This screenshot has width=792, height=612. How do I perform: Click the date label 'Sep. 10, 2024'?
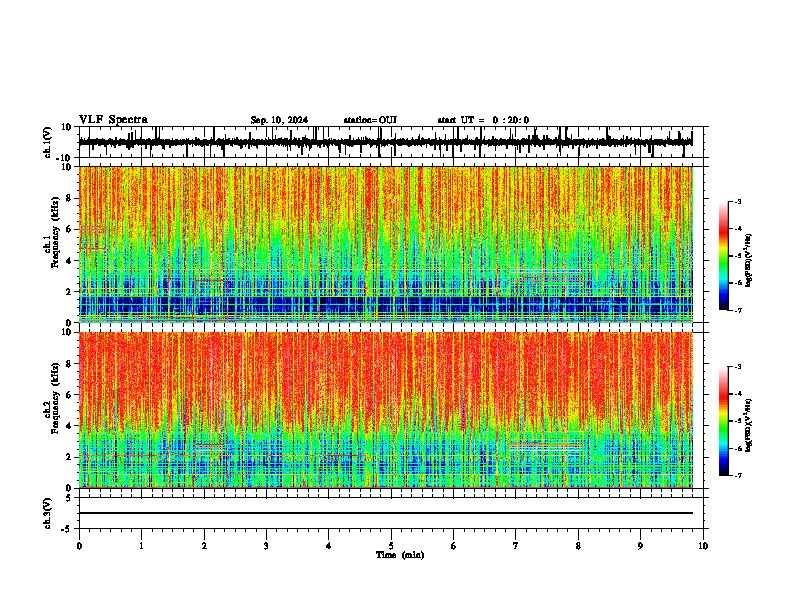(279, 120)
